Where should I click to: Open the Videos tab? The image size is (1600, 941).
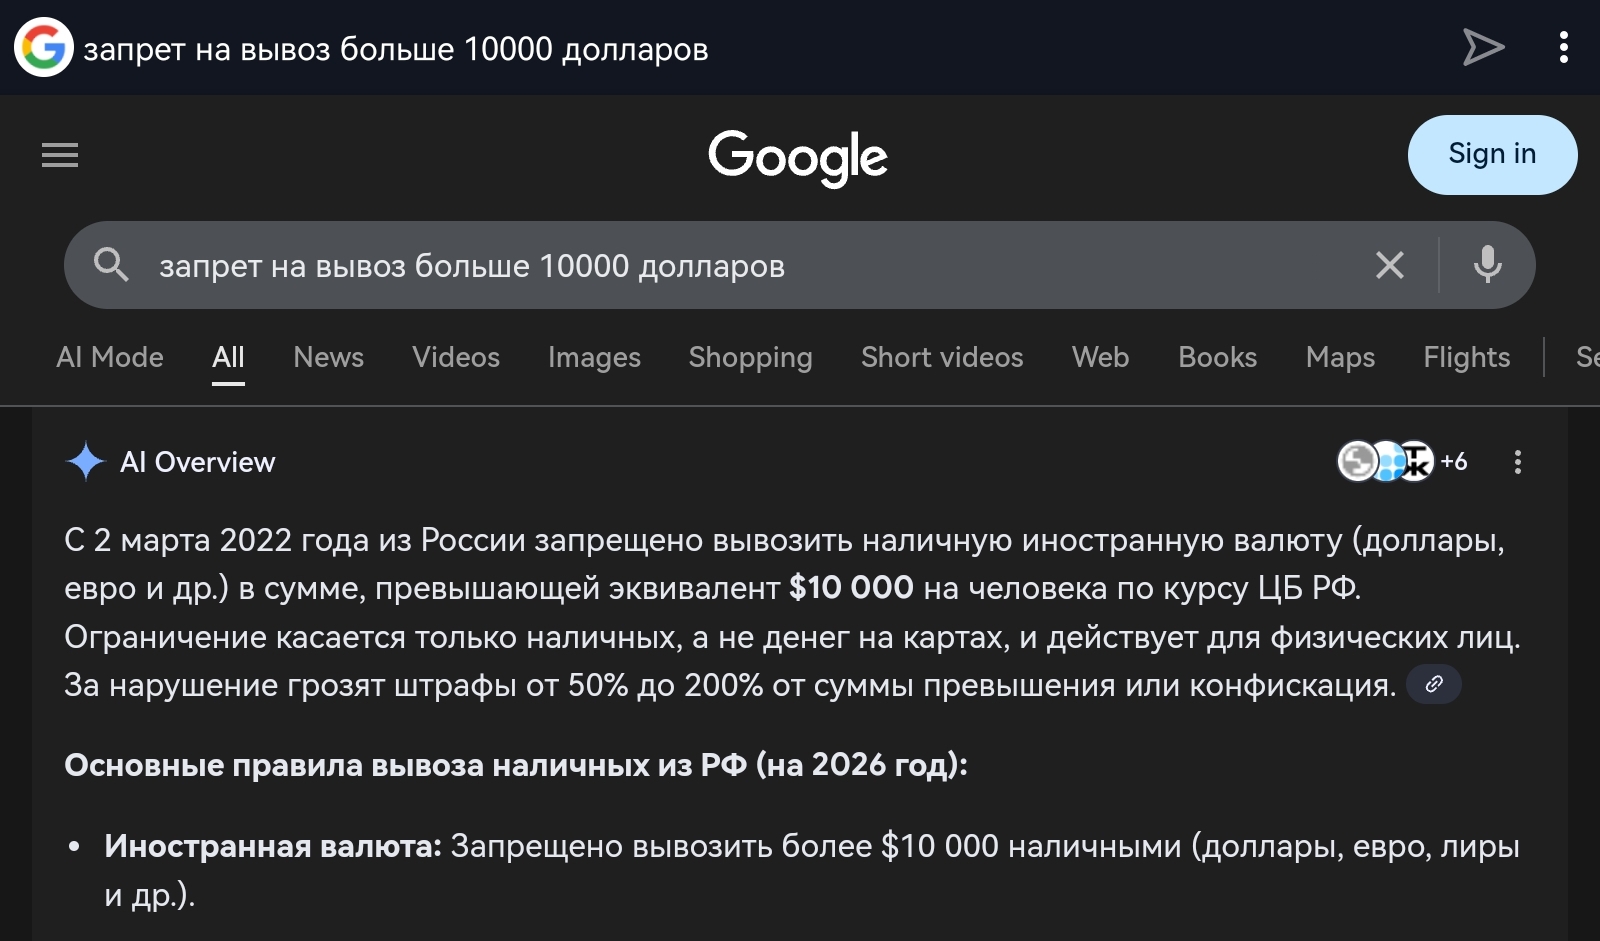tap(456, 357)
